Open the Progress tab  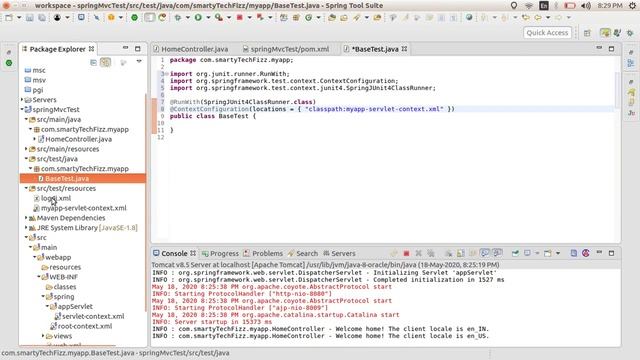tap(220, 253)
